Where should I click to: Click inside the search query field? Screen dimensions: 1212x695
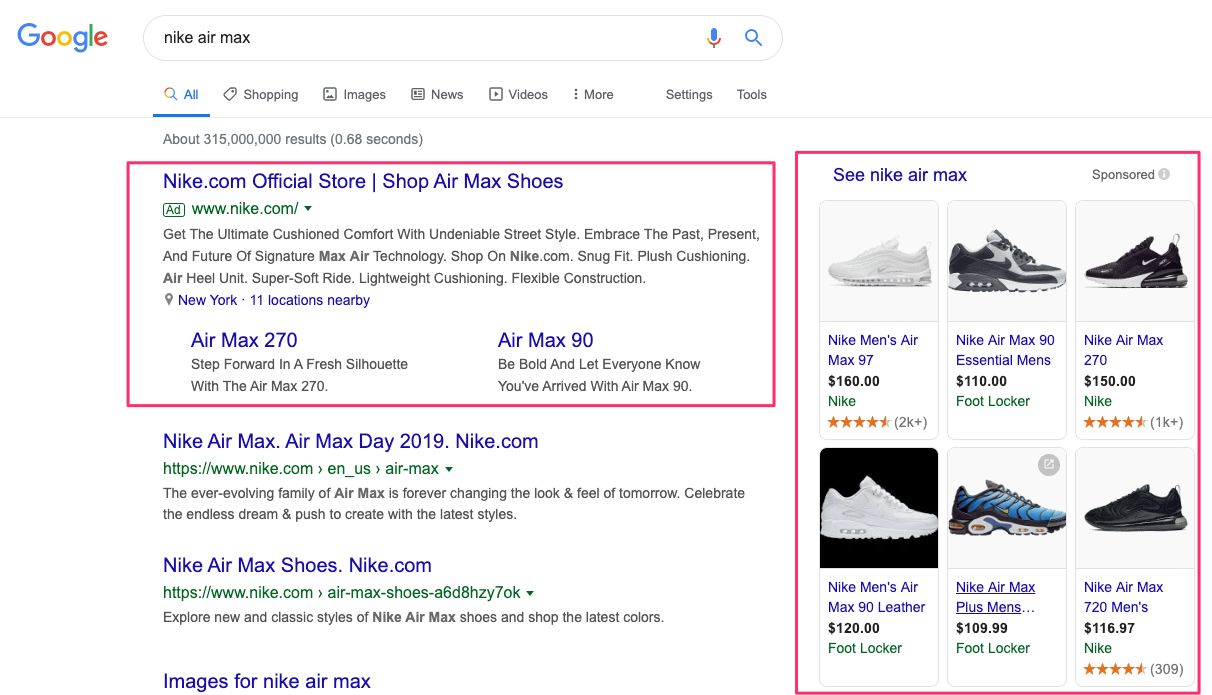(x=400, y=37)
